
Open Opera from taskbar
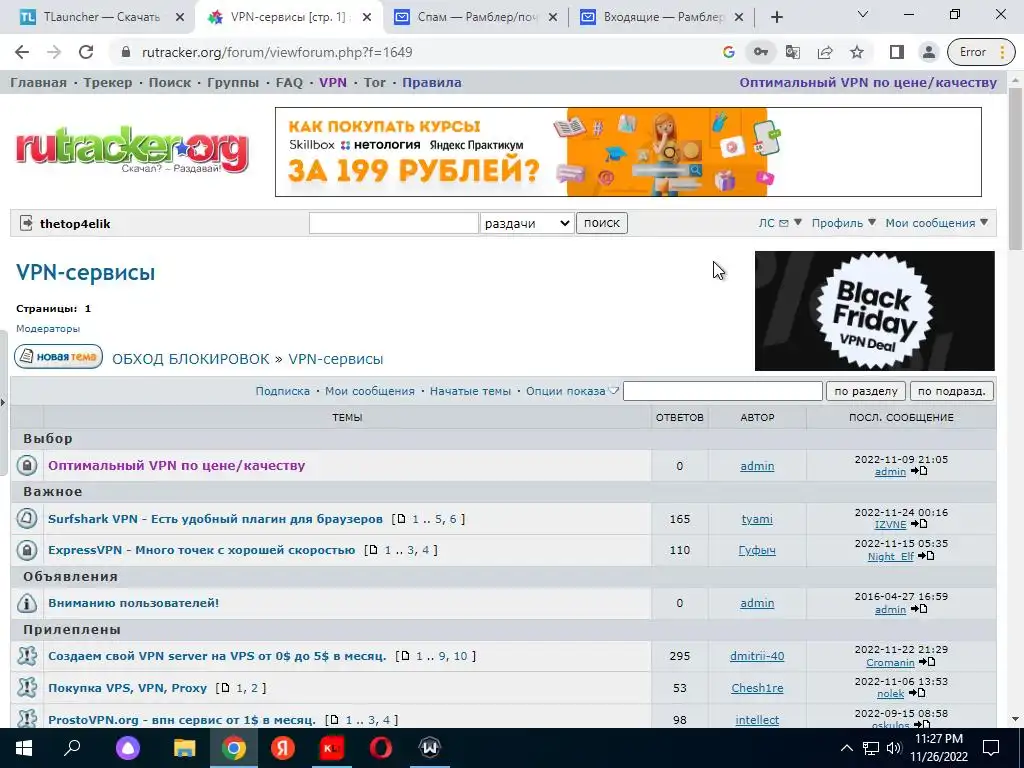coord(381,748)
